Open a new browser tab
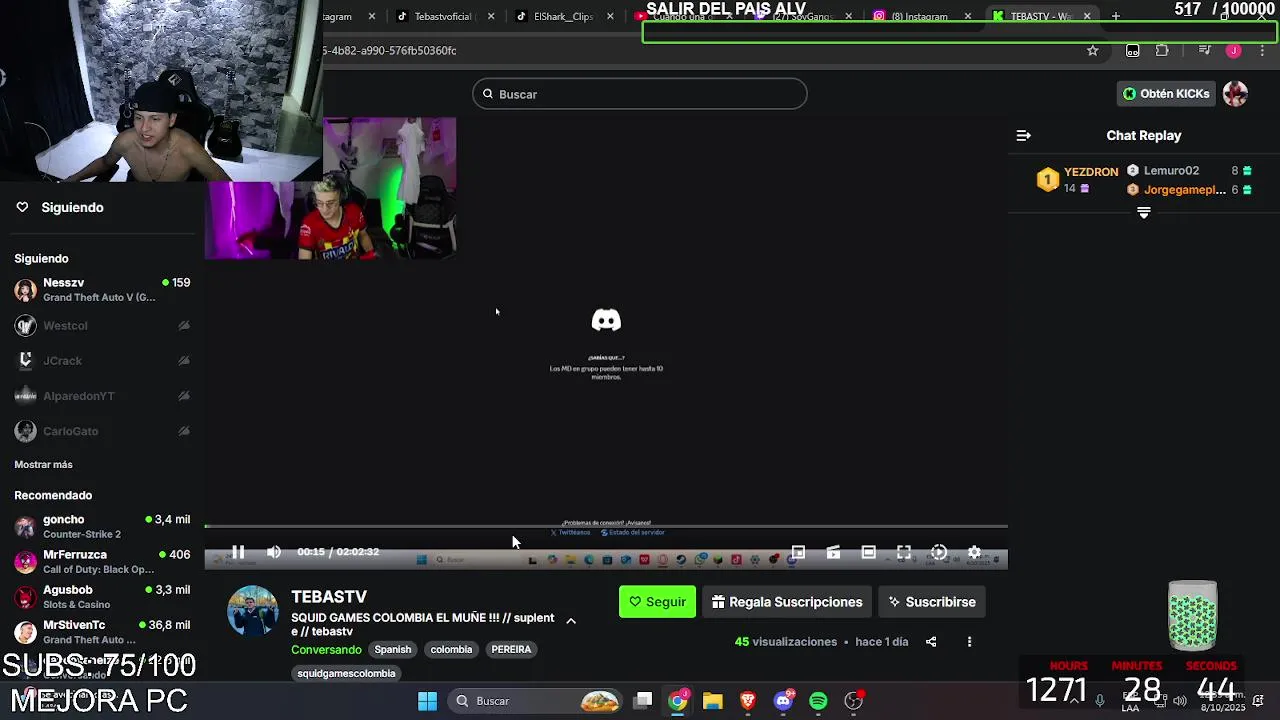 pos(1116,16)
